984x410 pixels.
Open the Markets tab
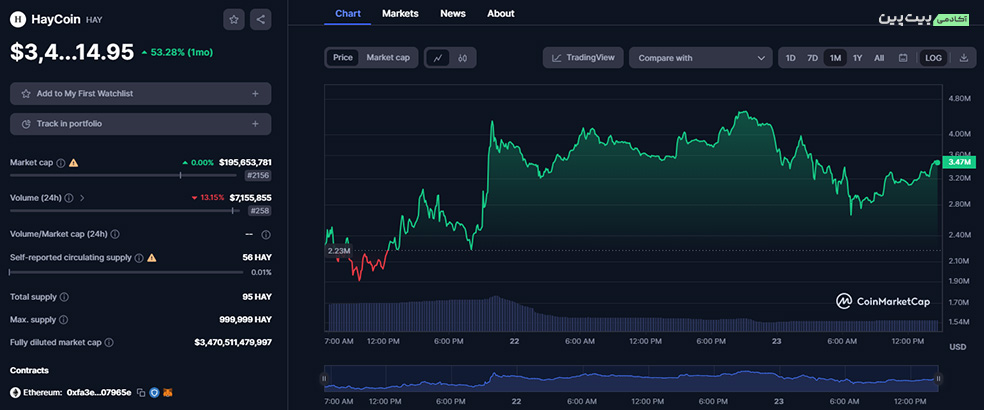[400, 13]
